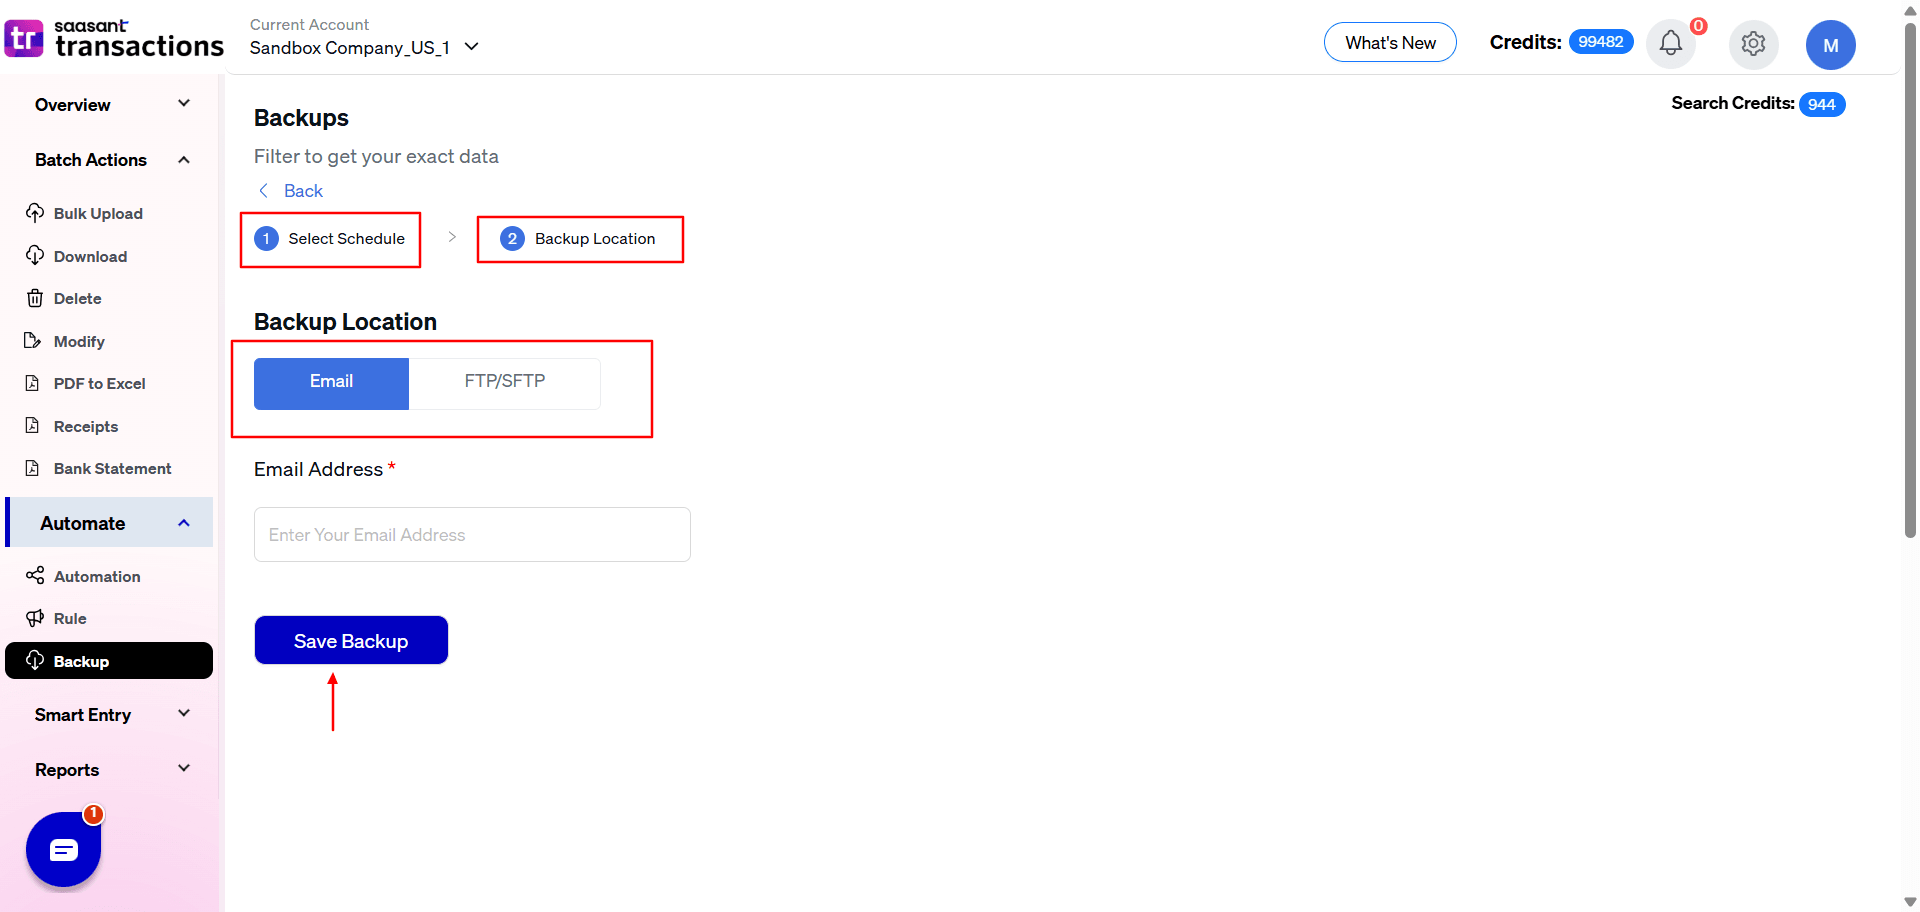Open PDF to Excel in sidebar
Image resolution: width=1920 pixels, height=912 pixels.
(99, 383)
